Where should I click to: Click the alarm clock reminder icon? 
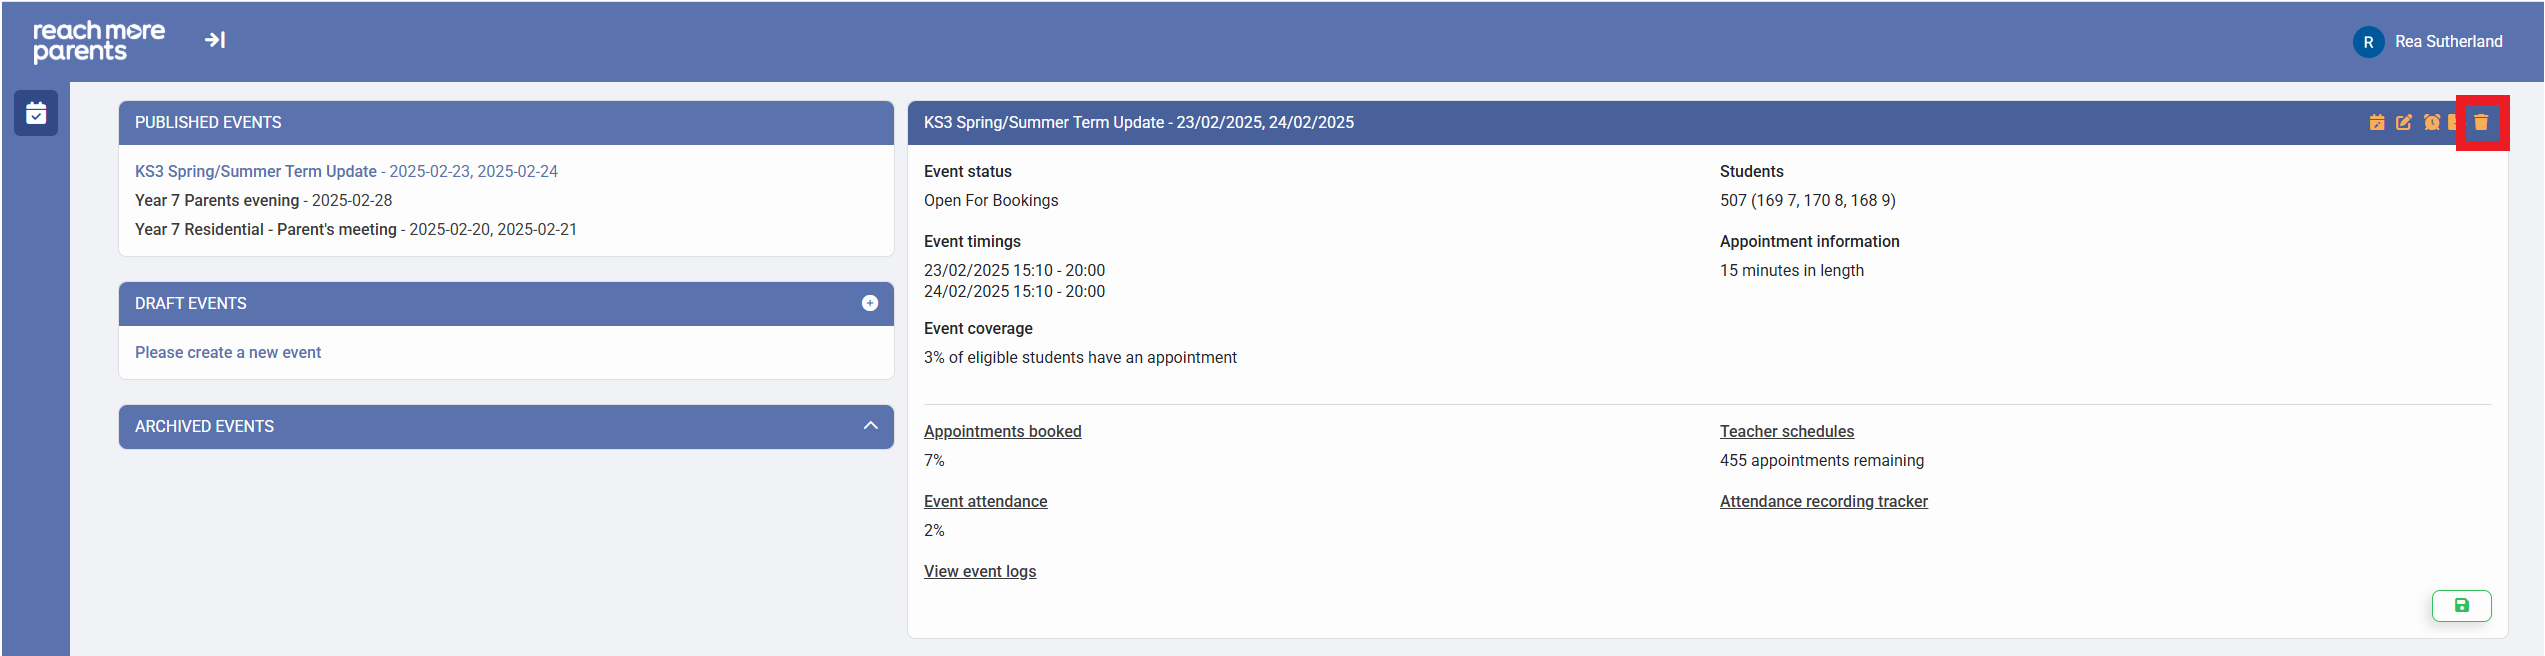2431,122
